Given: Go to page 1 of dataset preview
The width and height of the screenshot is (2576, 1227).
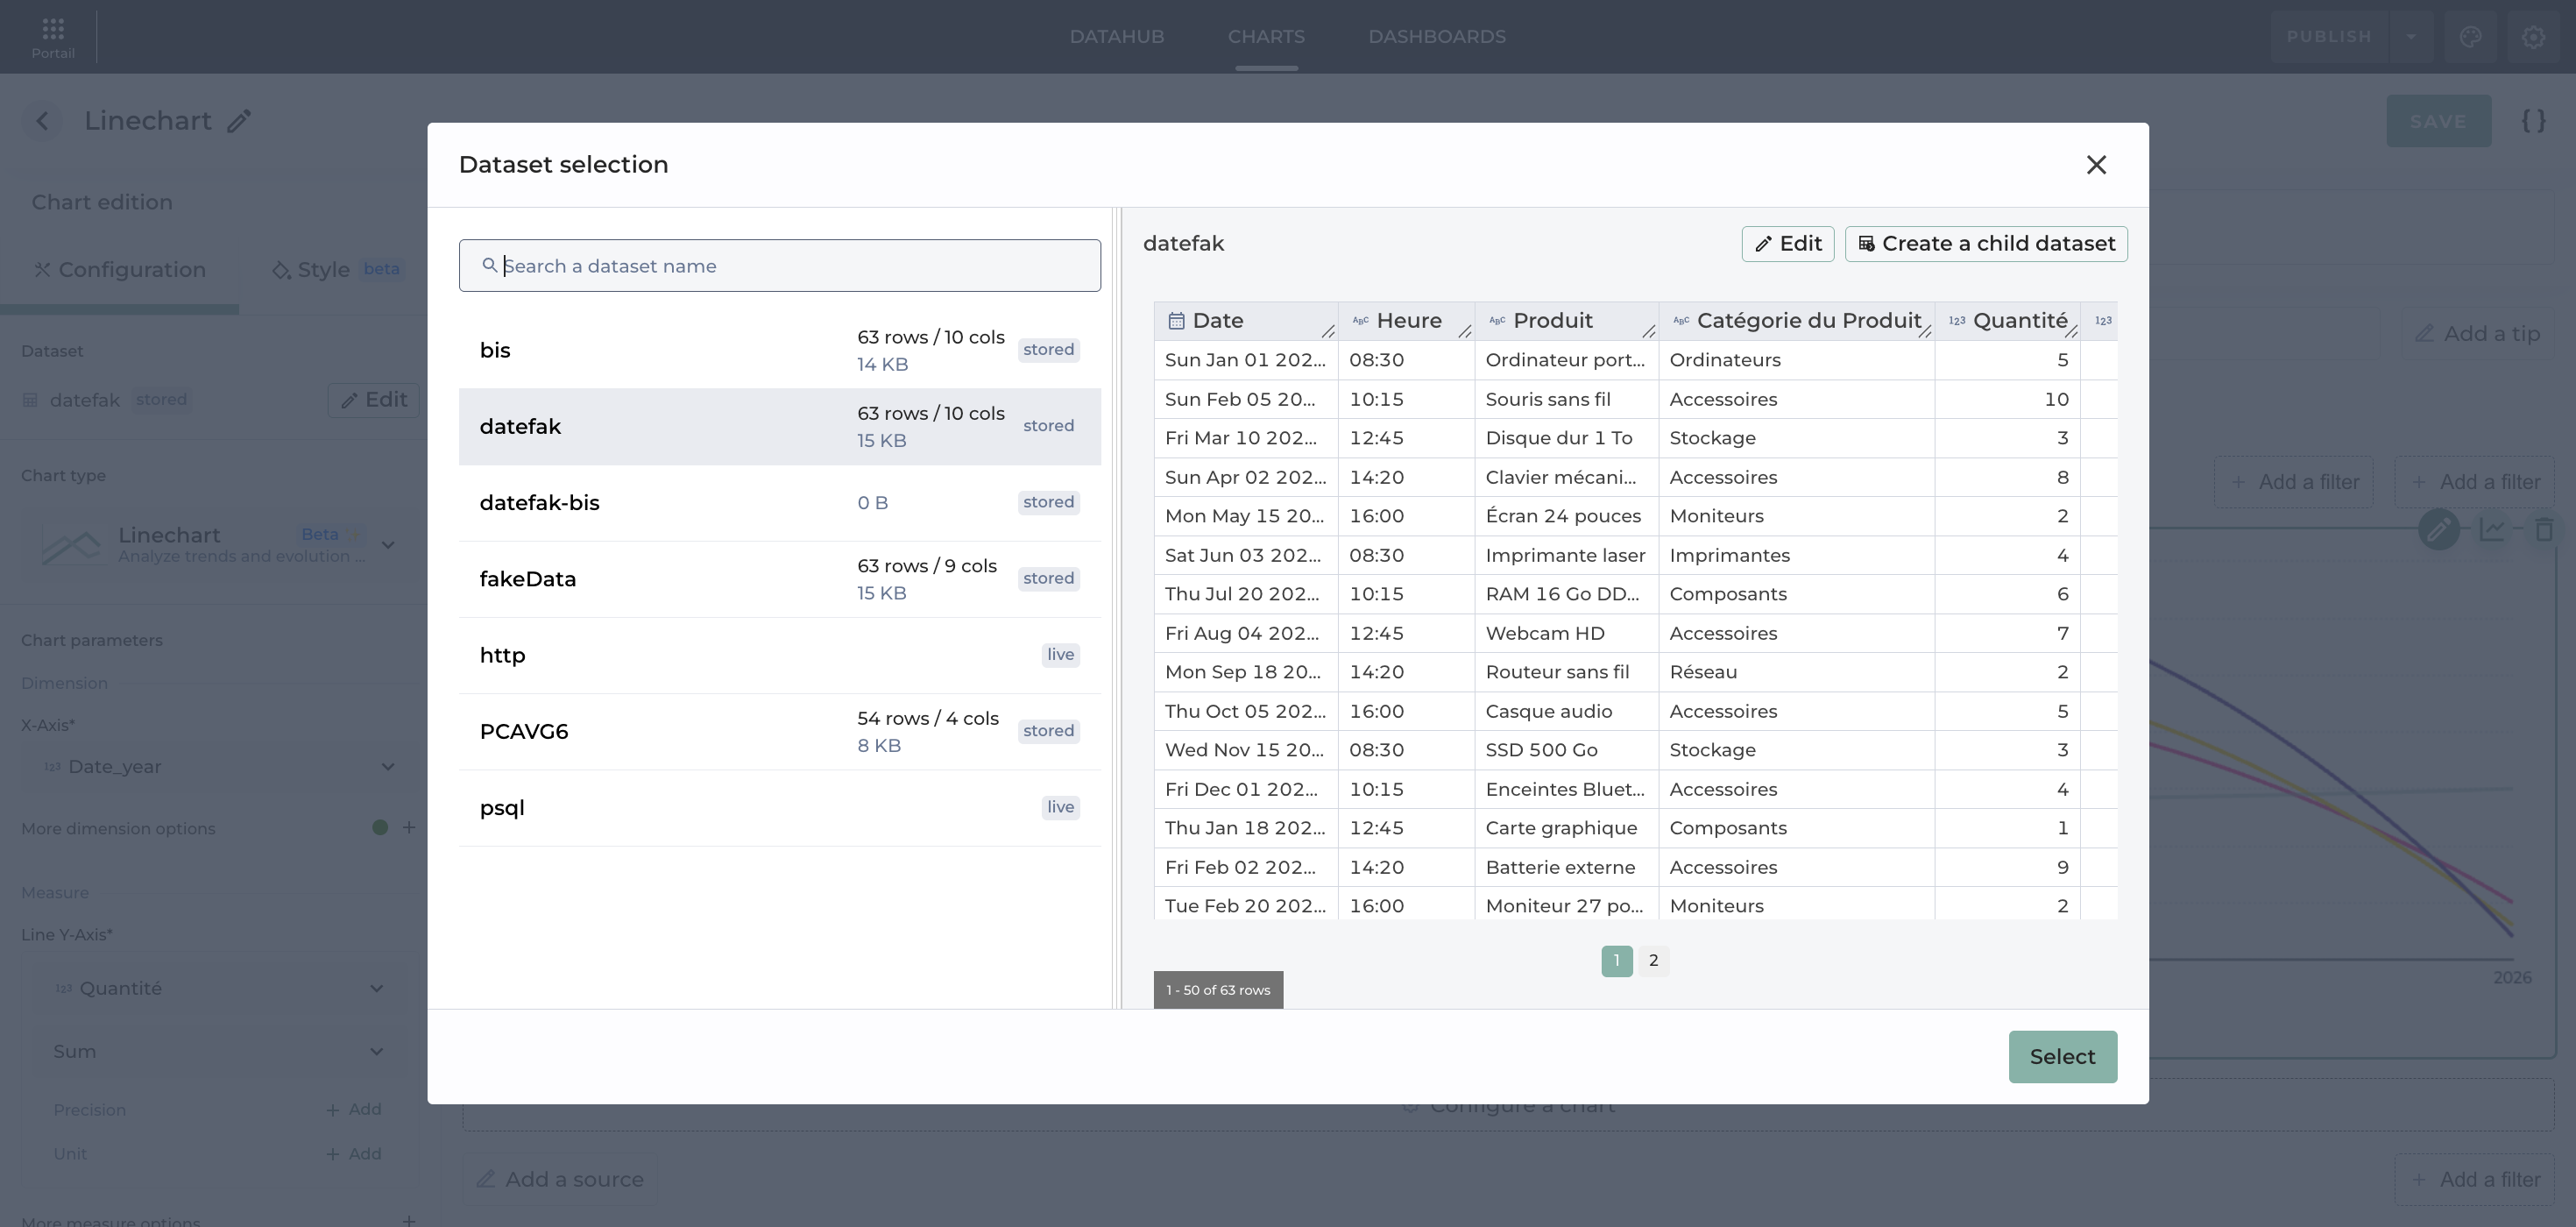Looking at the screenshot, I should click(x=1616, y=961).
